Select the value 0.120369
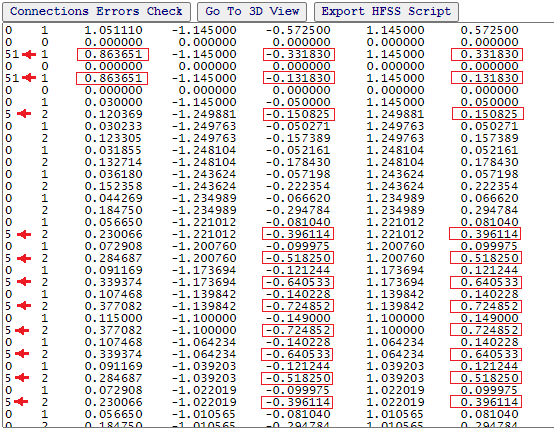Screen dimensions: 554x430 click(x=113, y=114)
